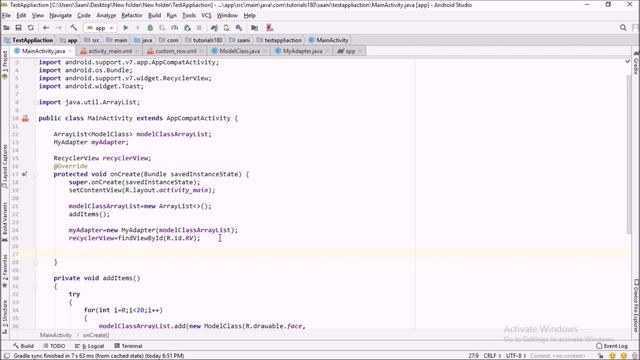Toggle the Gradle side panel
The width and height of the screenshot is (640, 360).
point(636,63)
